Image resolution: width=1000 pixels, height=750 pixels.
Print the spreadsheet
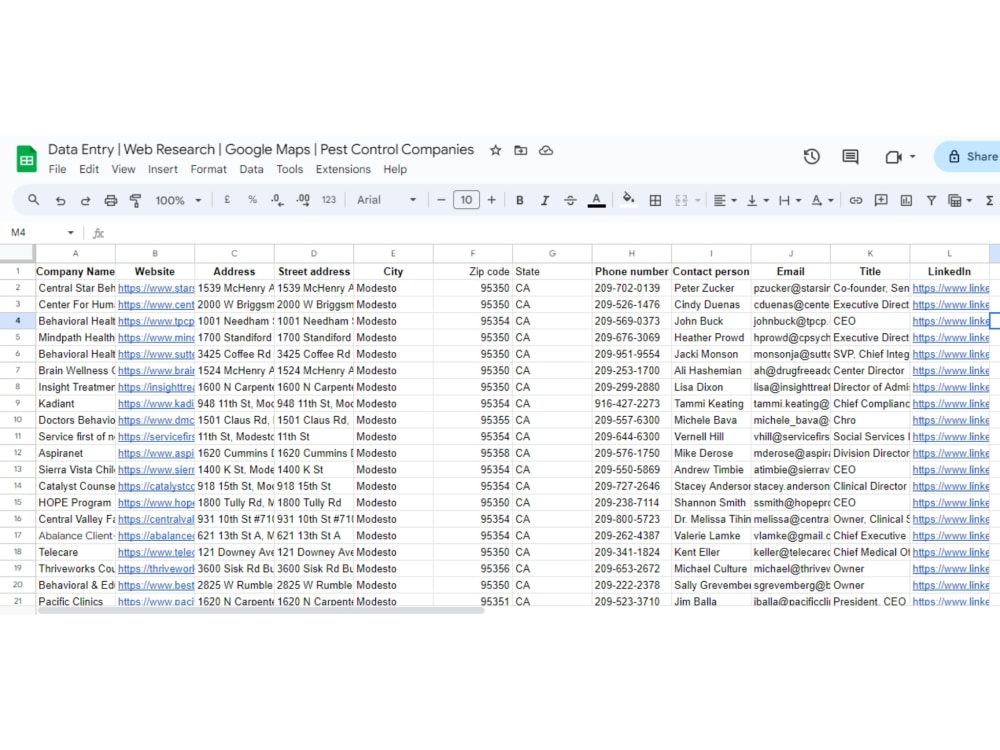110,200
